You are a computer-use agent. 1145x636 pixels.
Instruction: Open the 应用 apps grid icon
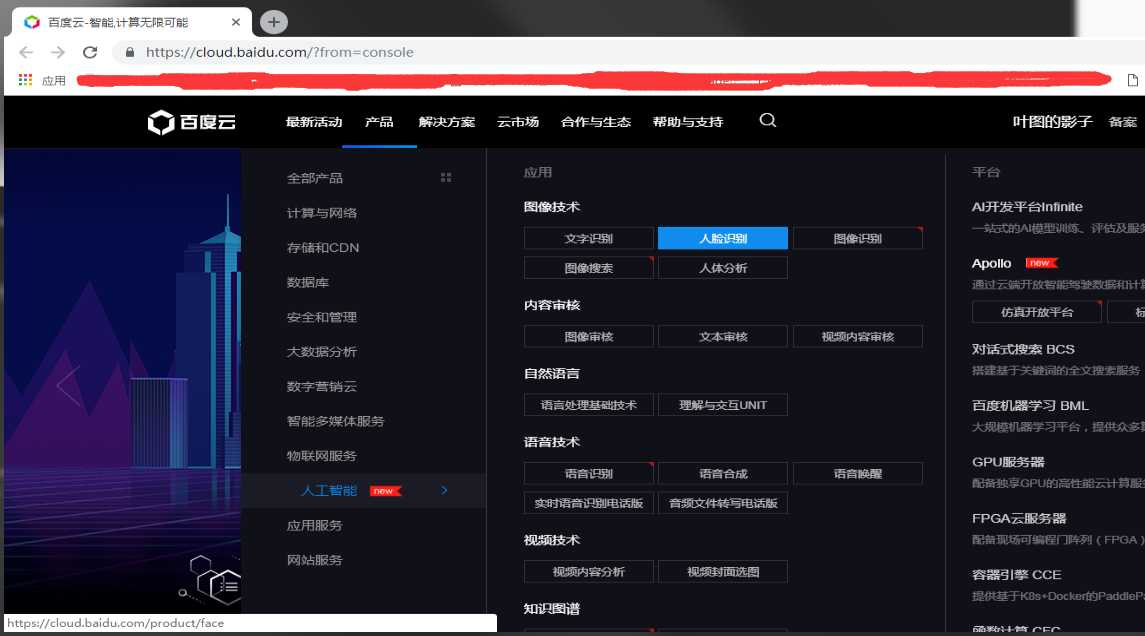point(26,80)
